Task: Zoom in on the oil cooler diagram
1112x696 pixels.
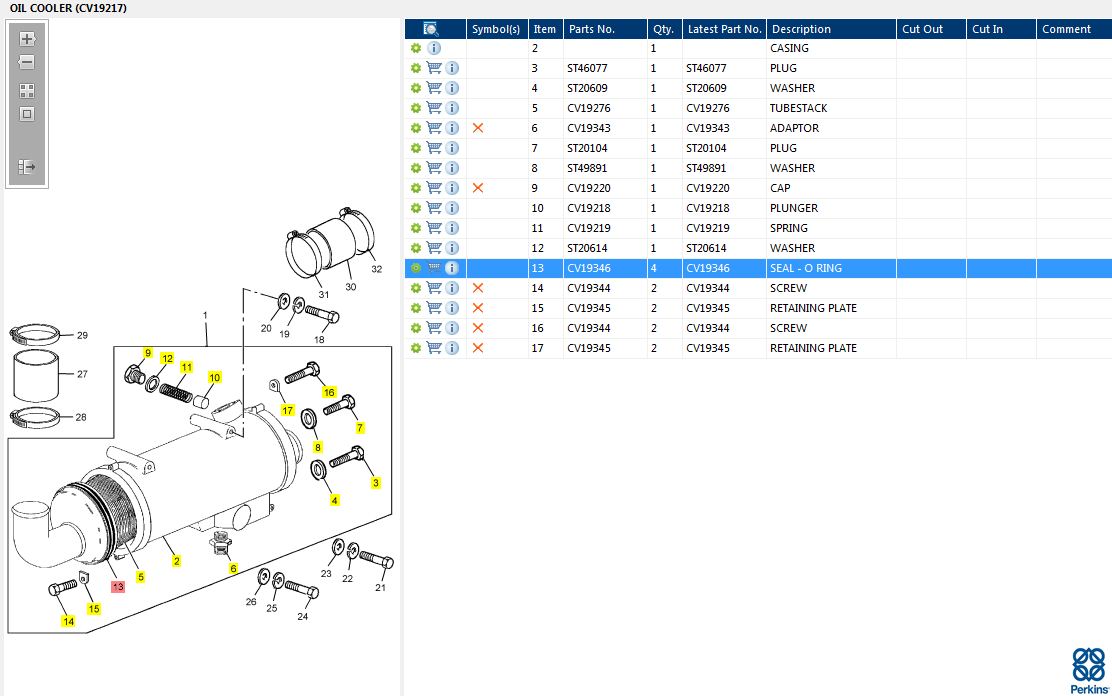Action: [x=27, y=39]
